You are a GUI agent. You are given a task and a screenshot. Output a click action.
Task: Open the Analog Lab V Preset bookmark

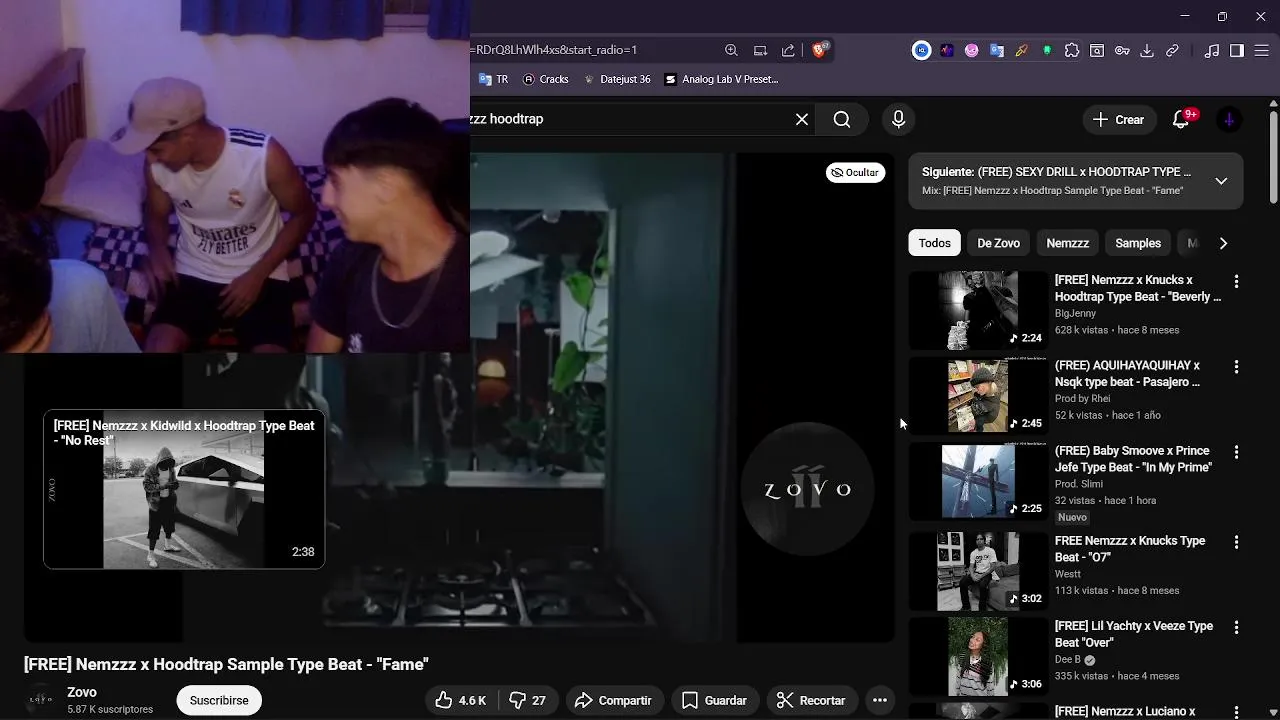click(721, 79)
